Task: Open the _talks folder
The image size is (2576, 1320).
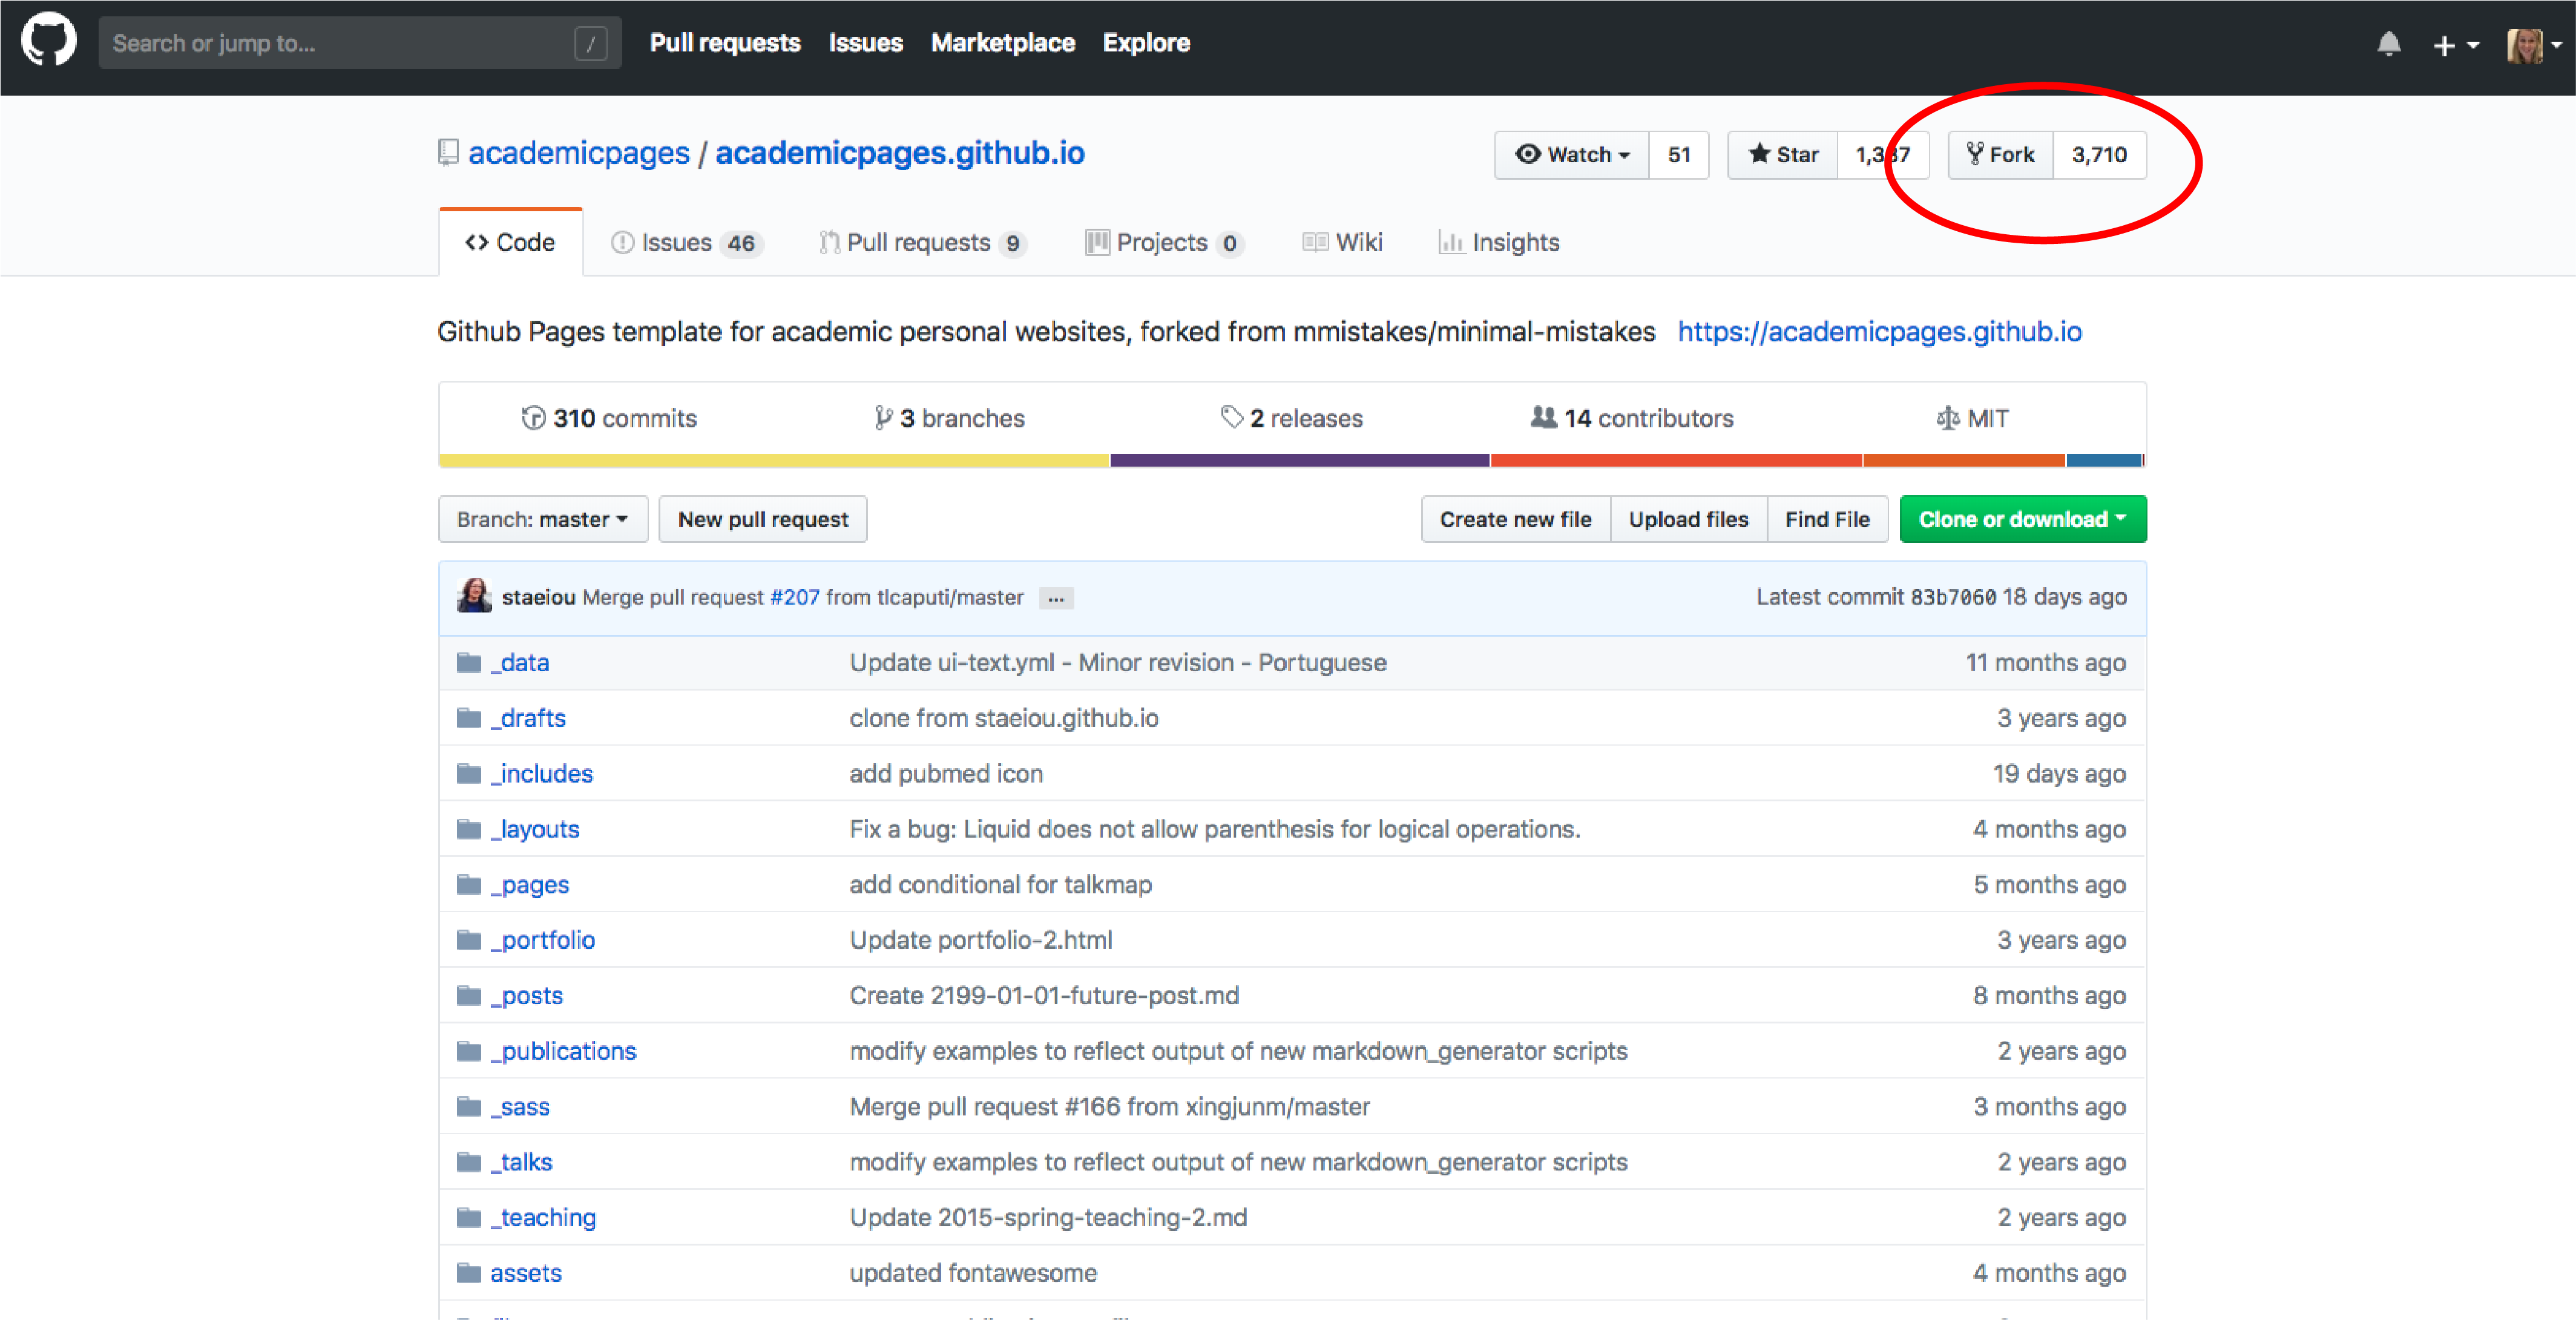Action: coord(521,1162)
